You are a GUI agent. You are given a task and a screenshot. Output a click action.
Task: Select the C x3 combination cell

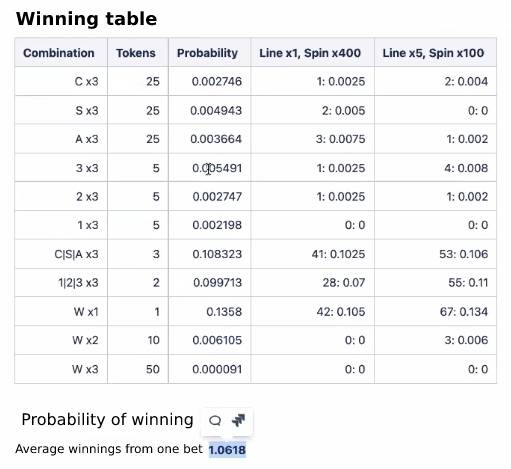pyautogui.click(x=61, y=81)
